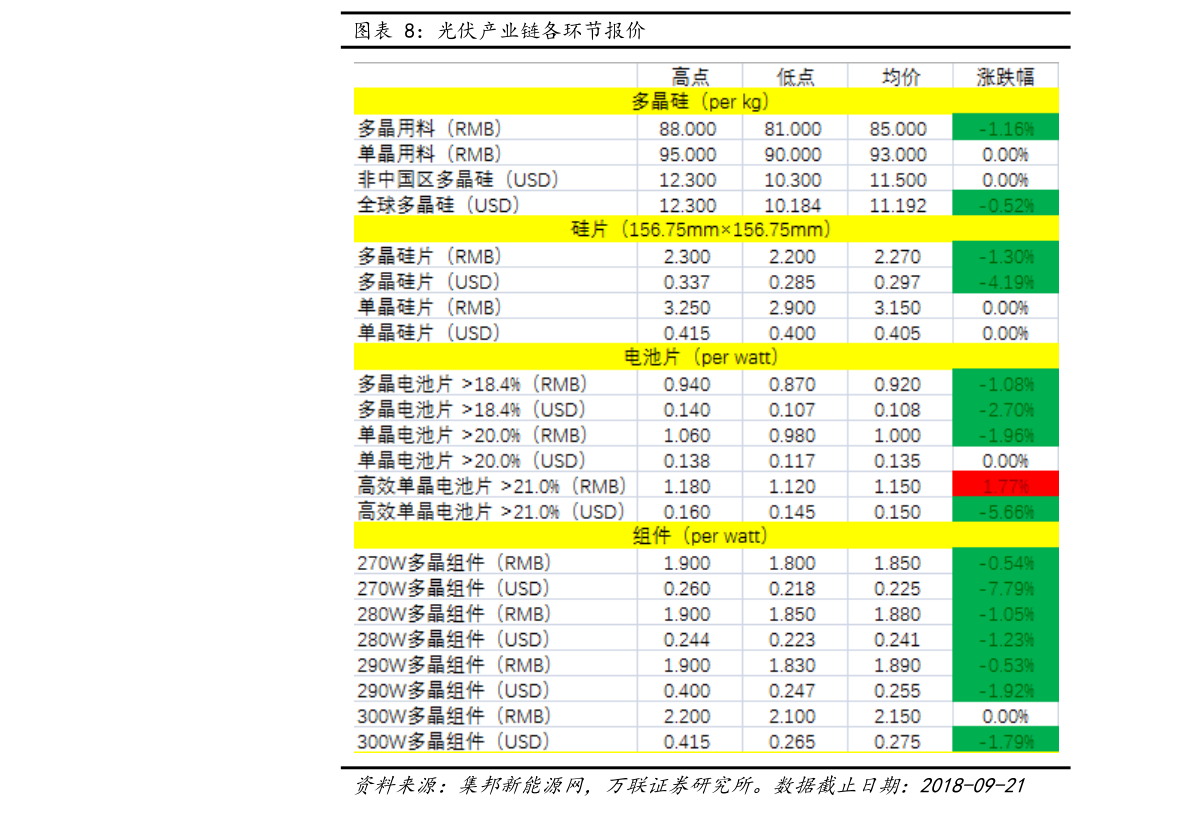Image resolution: width=1191 pixels, height=816 pixels.
Task: Click the high price "3.250"
Action: pyautogui.click(x=687, y=308)
